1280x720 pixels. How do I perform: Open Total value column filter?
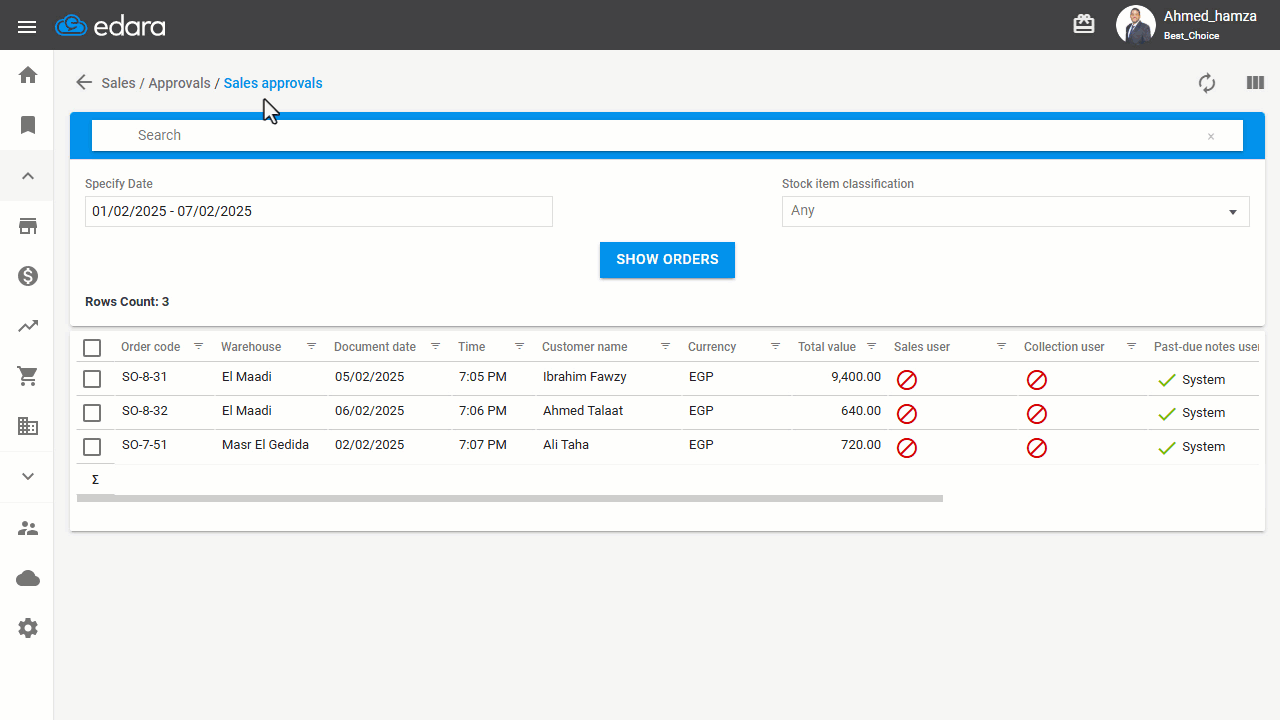click(x=872, y=346)
